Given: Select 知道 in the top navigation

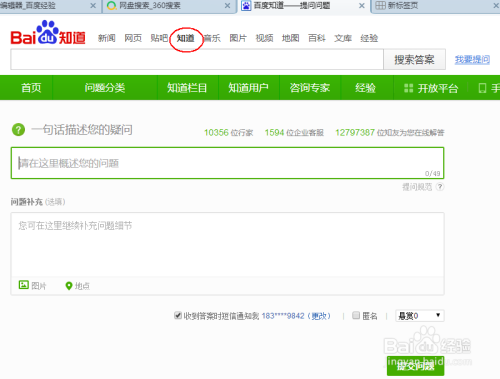Looking at the screenshot, I should (x=186, y=38).
